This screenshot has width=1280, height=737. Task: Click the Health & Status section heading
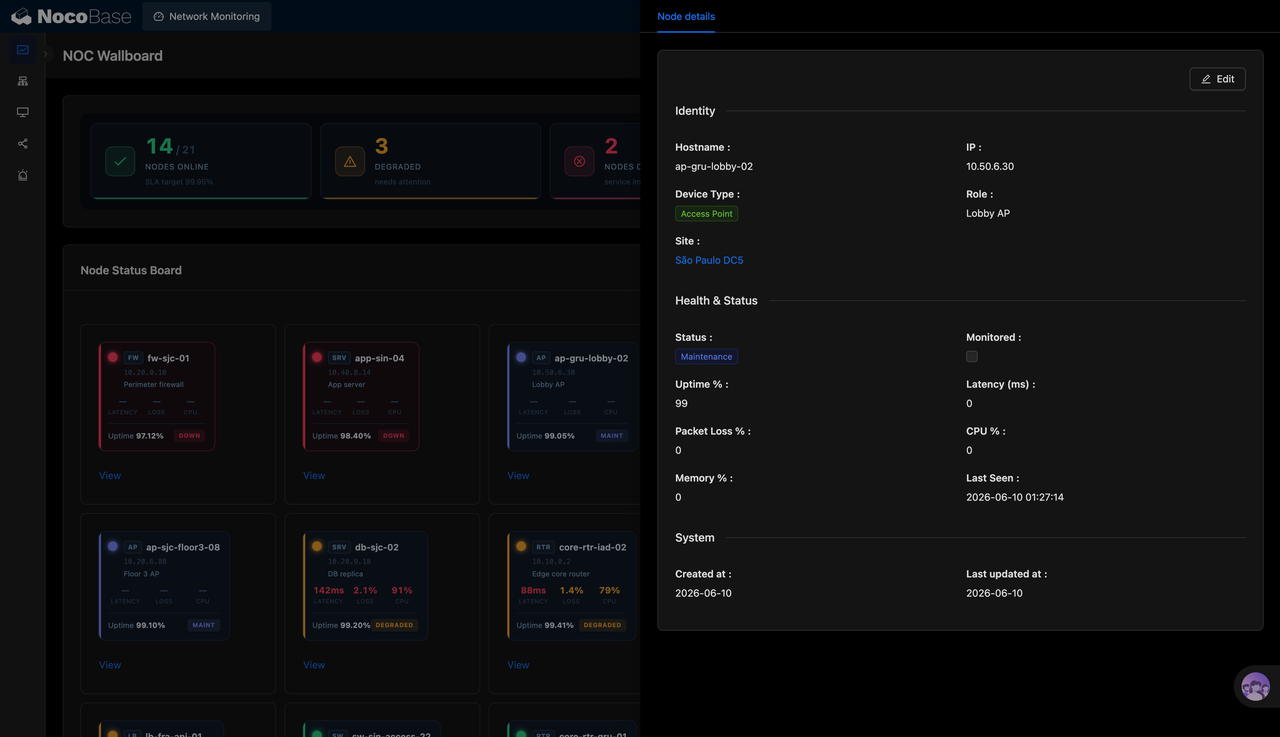716,300
